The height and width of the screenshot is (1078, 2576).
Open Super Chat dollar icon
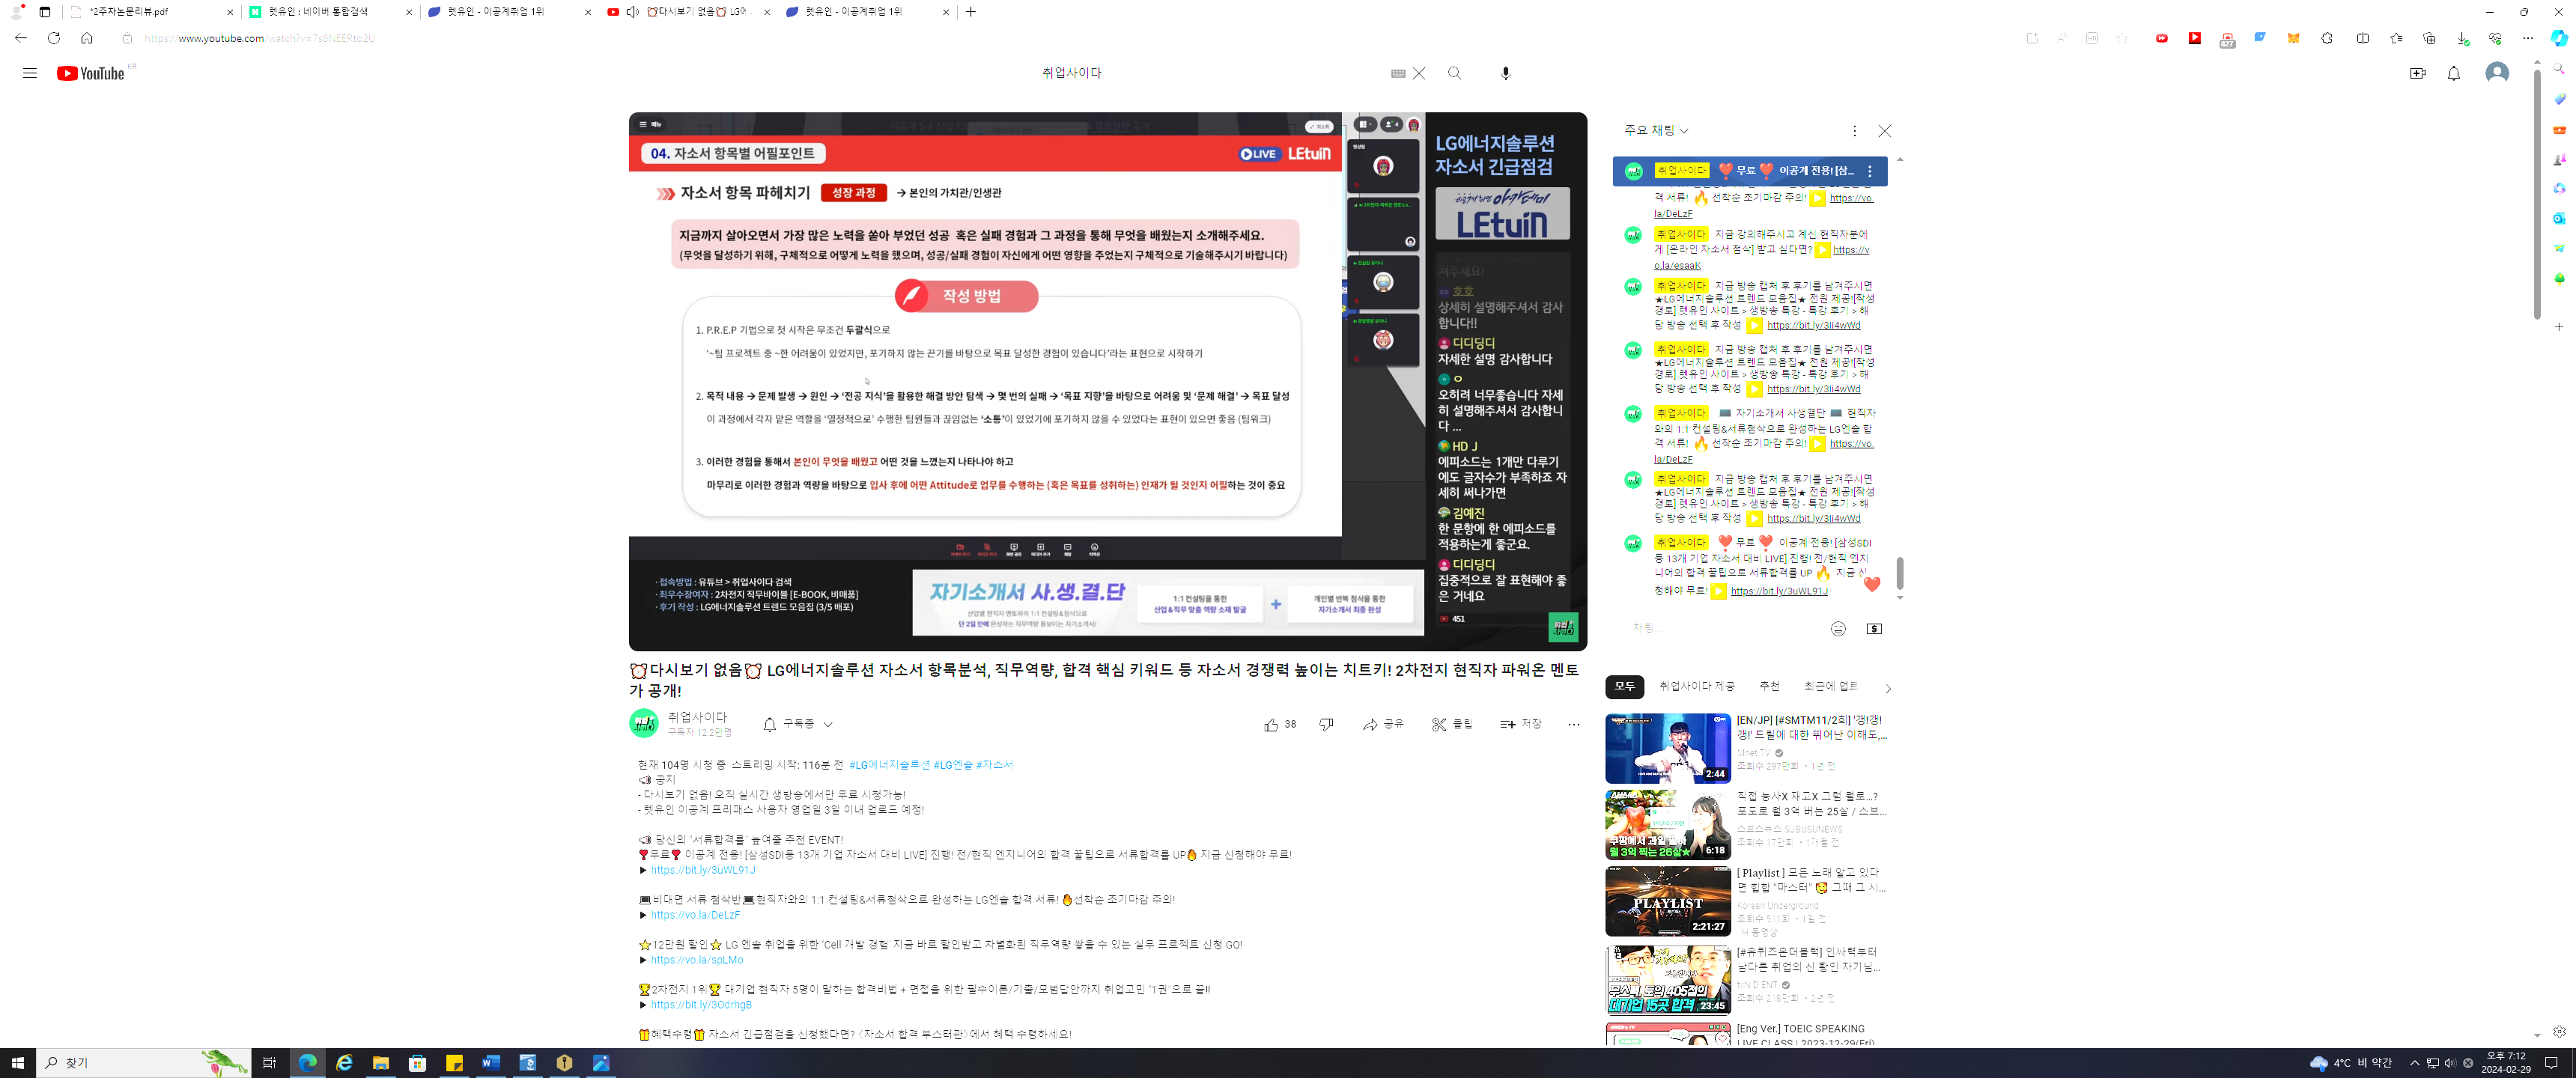(1874, 628)
